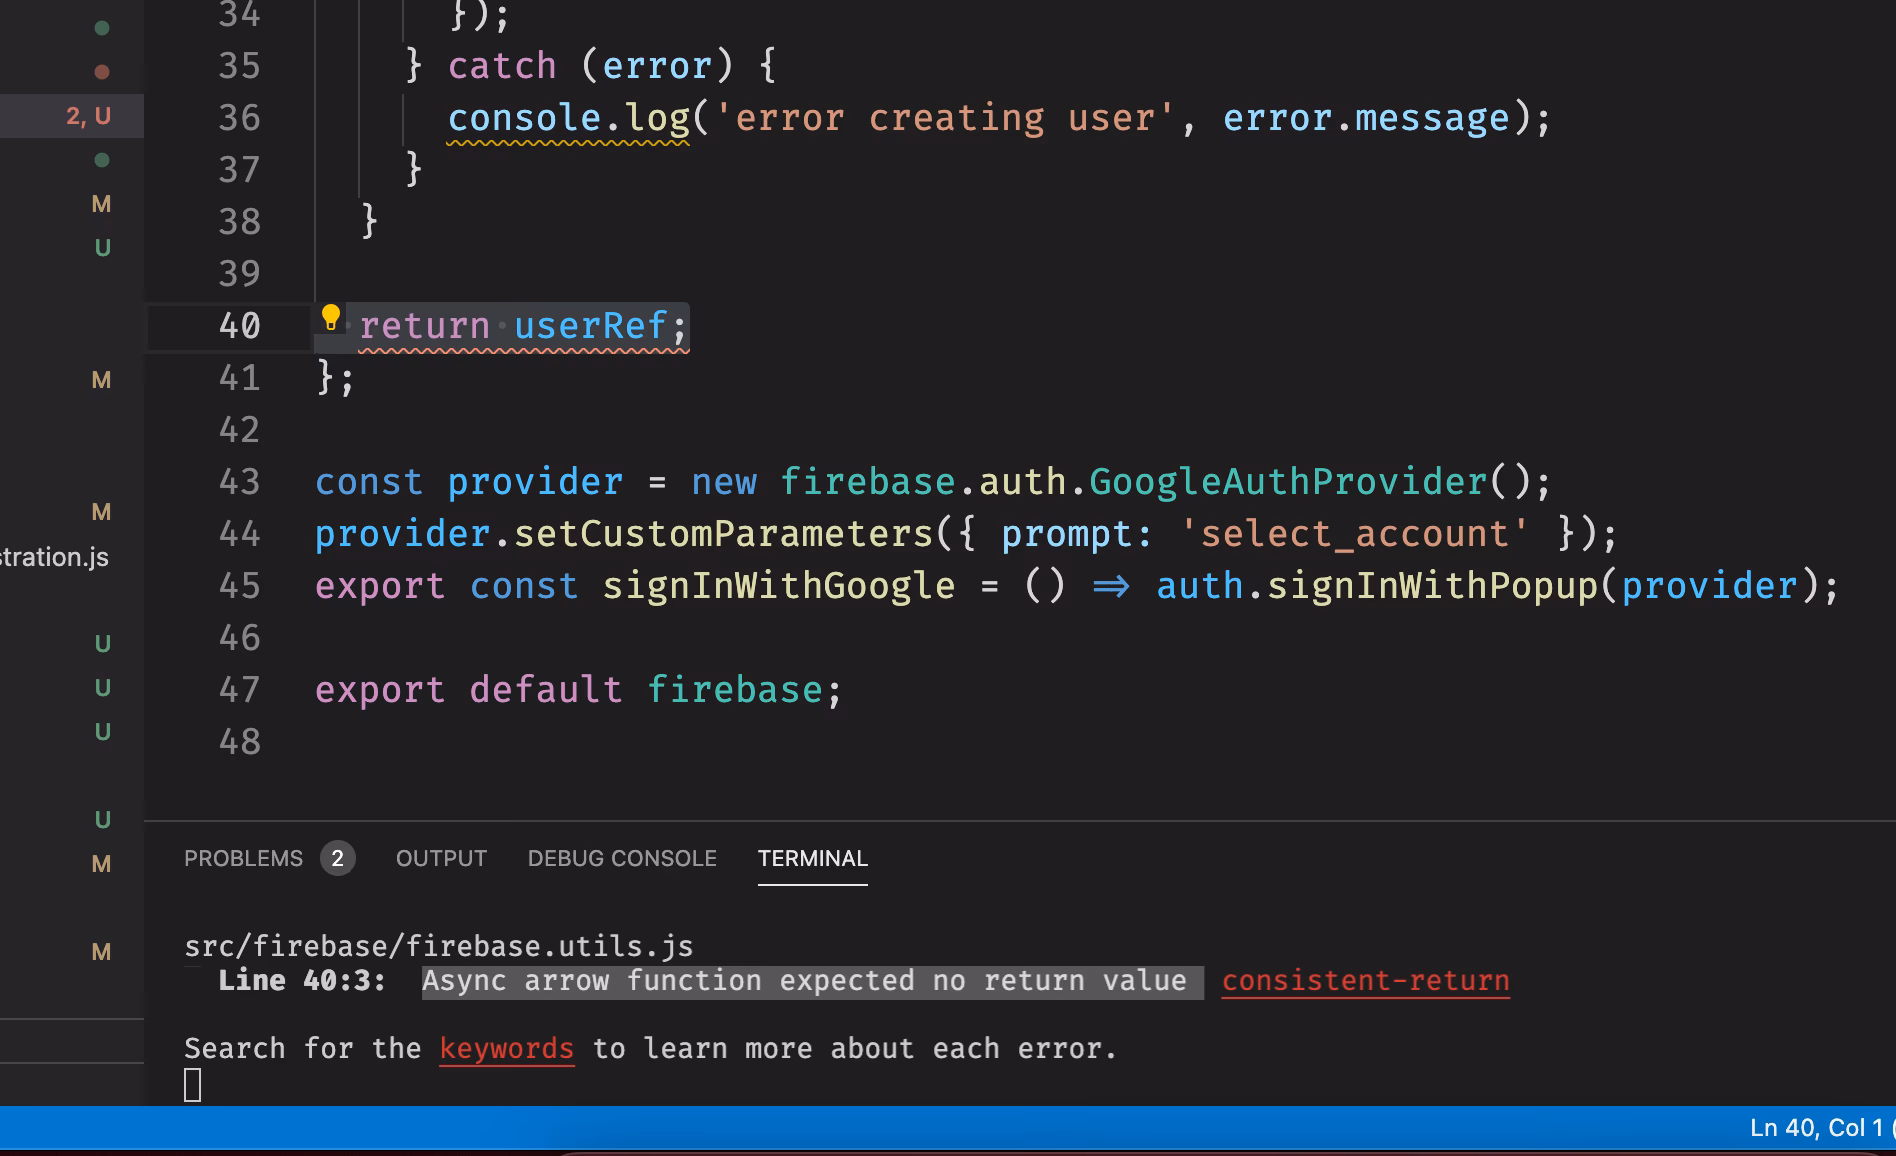Click 'select_account' string on line 44
The image size is (1896, 1156).
1354,534
